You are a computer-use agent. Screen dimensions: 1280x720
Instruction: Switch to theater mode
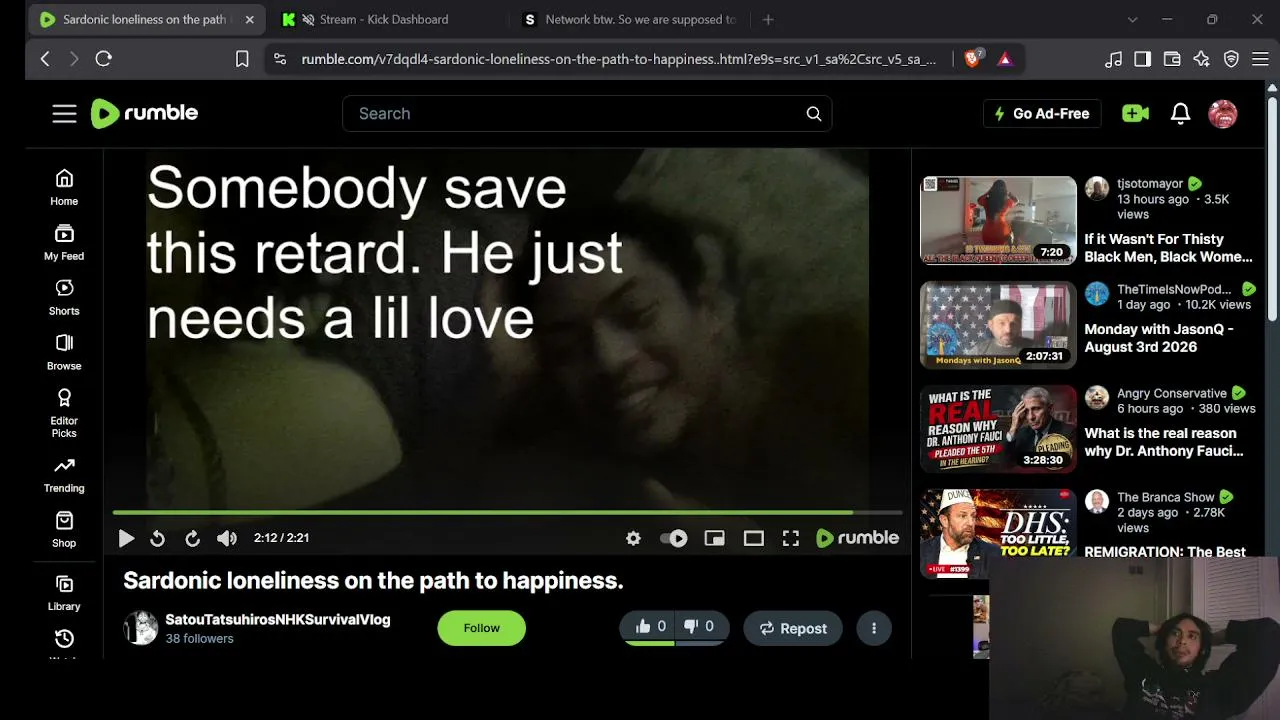point(753,538)
